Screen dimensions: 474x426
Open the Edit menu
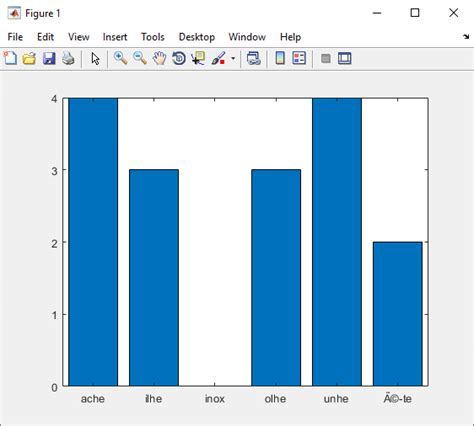pyautogui.click(x=45, y=37)
